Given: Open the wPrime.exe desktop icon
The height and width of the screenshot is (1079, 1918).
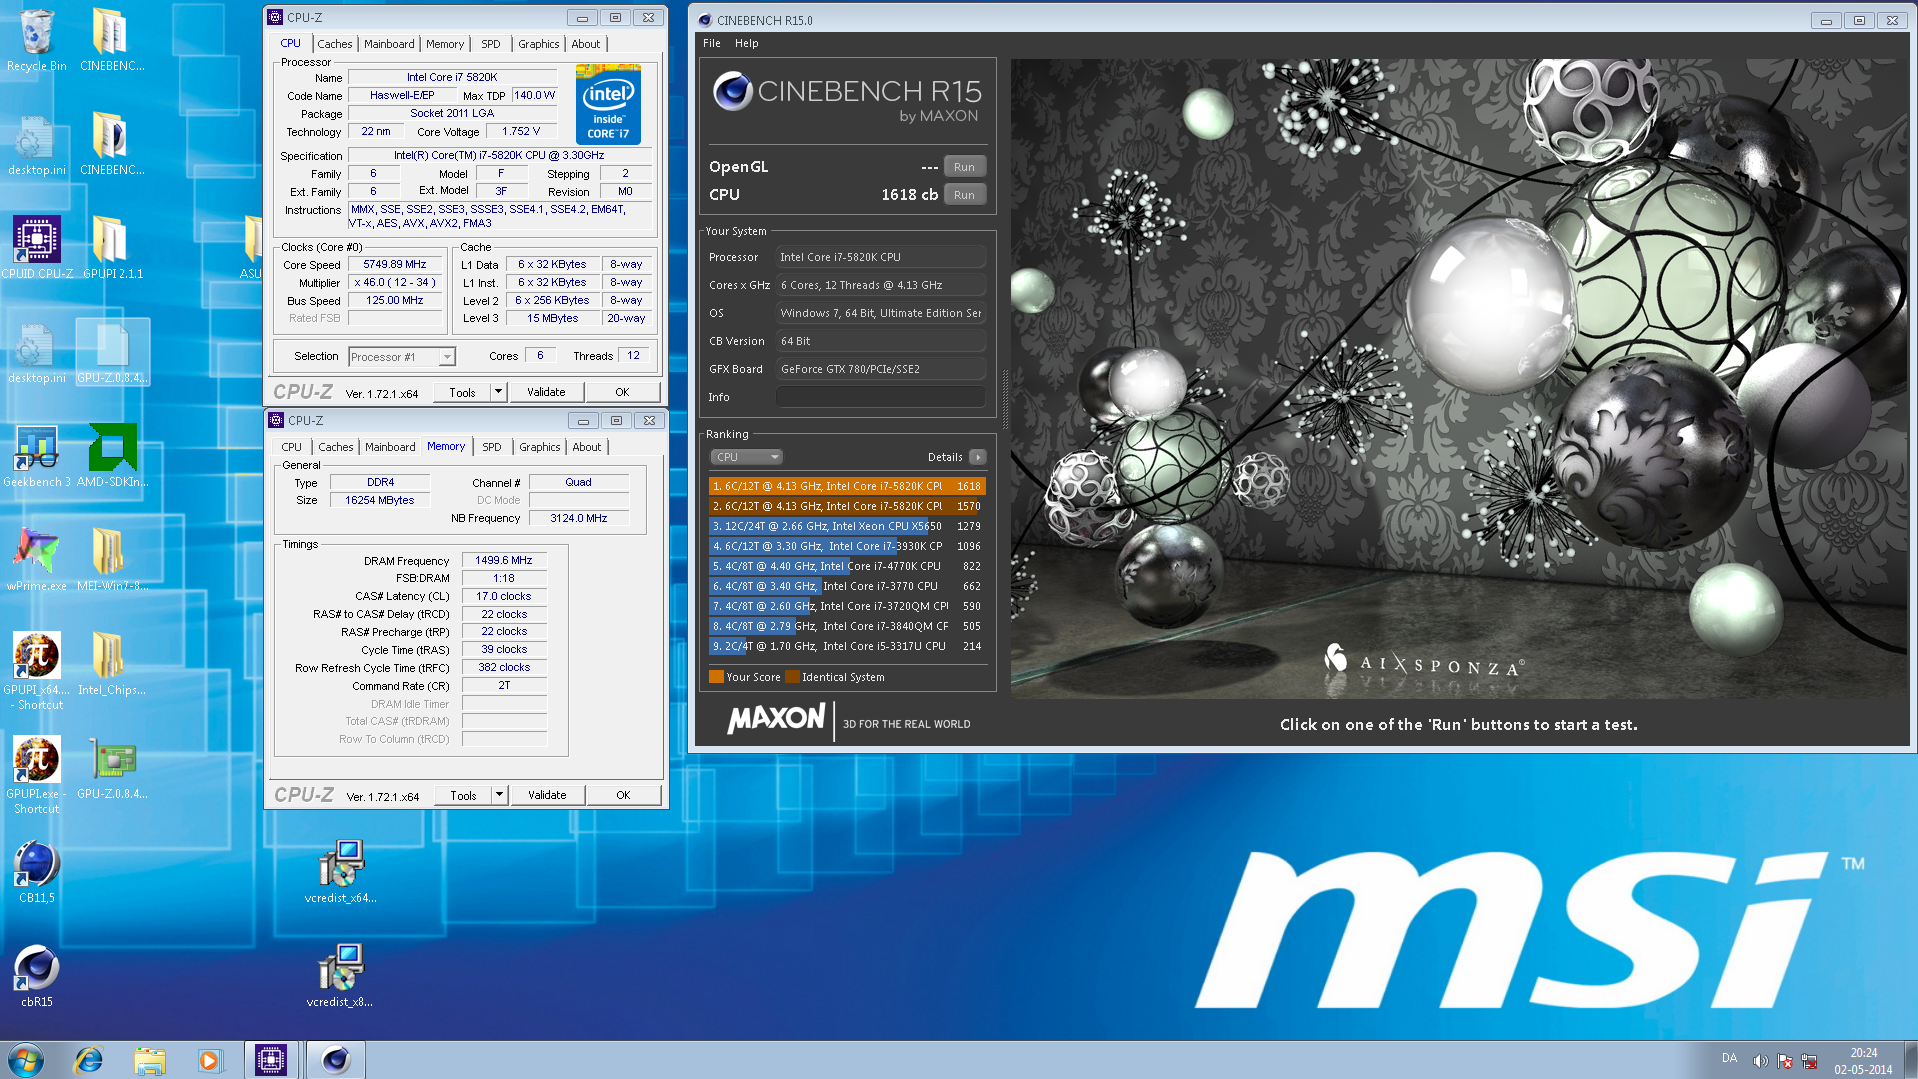Looking at the screenshot, I should (37, 559).
